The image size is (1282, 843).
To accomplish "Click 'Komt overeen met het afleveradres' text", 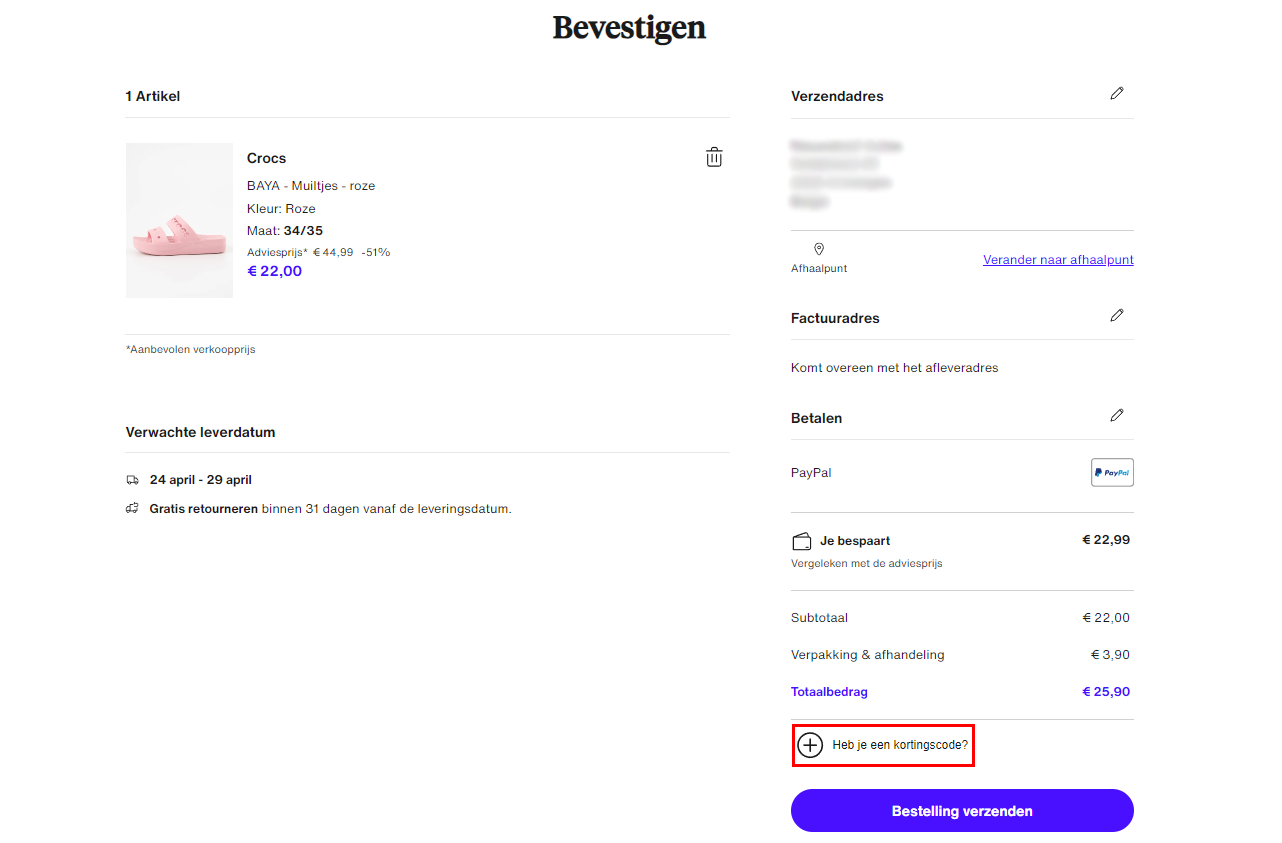I will tap(894, 368).
